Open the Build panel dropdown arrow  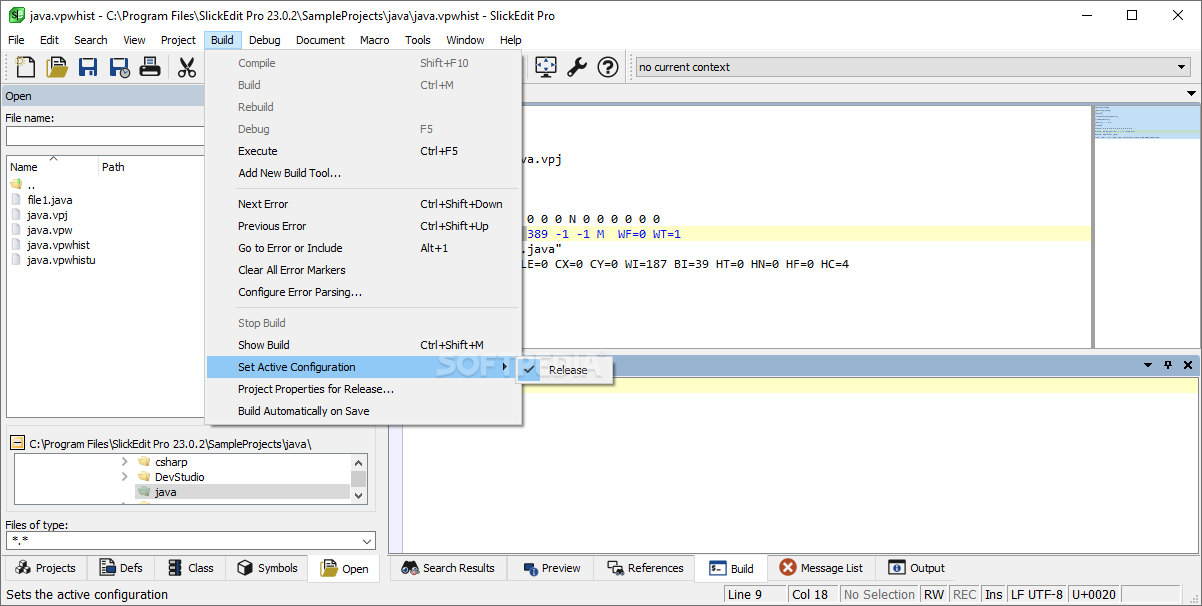[x=1148, y=365]
